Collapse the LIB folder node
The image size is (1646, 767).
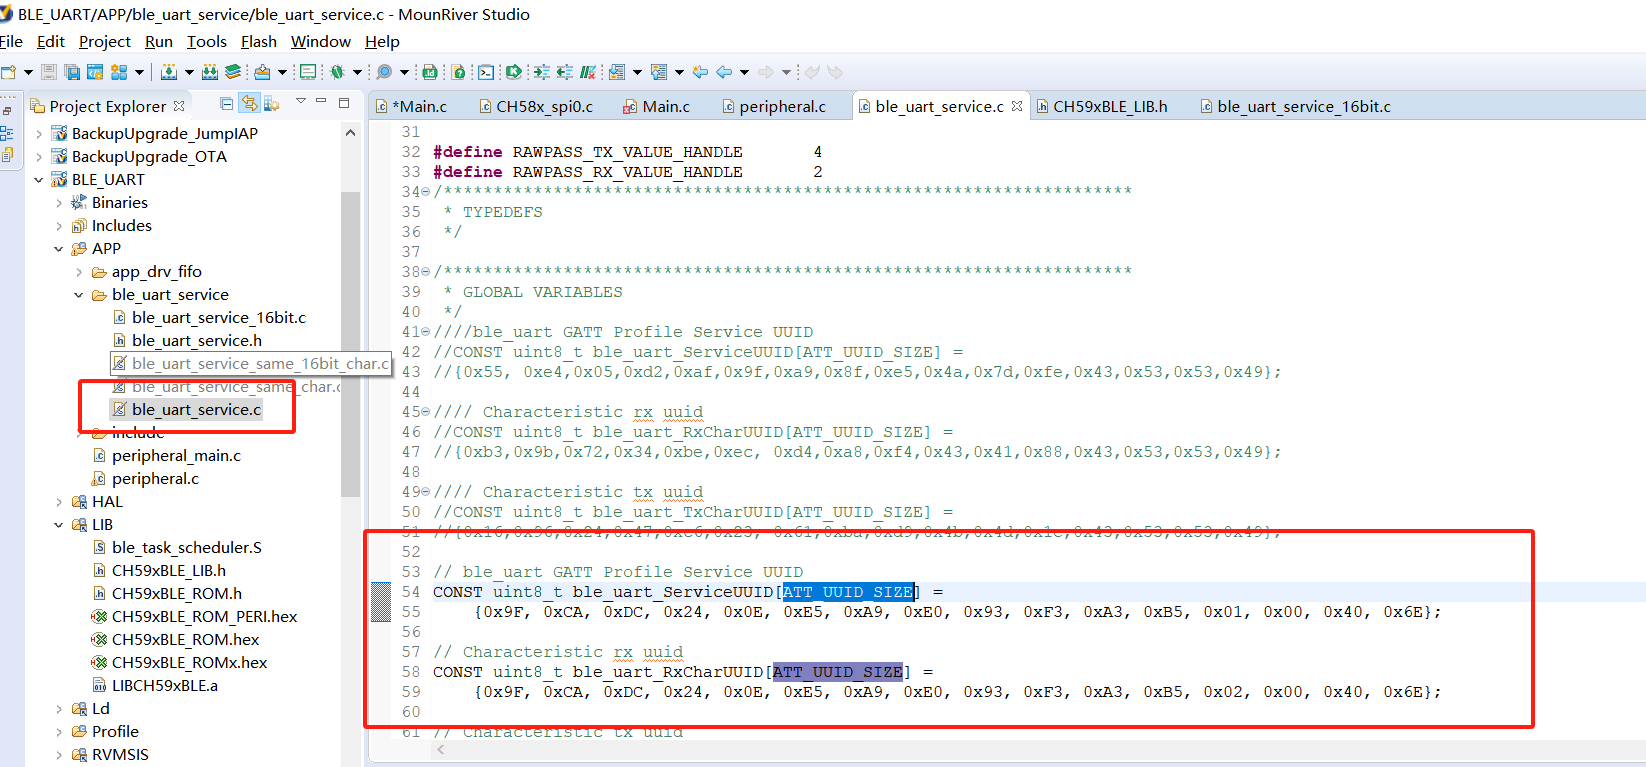pyautogui.click(x=59, y=525)
